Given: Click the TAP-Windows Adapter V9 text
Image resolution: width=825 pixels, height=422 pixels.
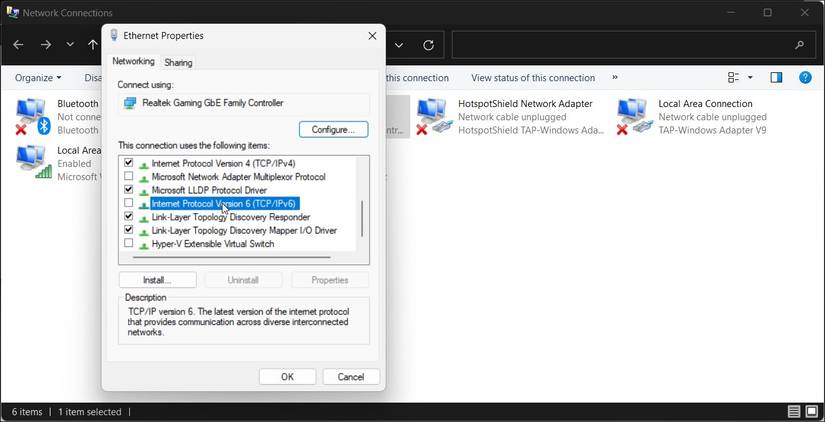Looking at the screenshot, I should point(712,130).
